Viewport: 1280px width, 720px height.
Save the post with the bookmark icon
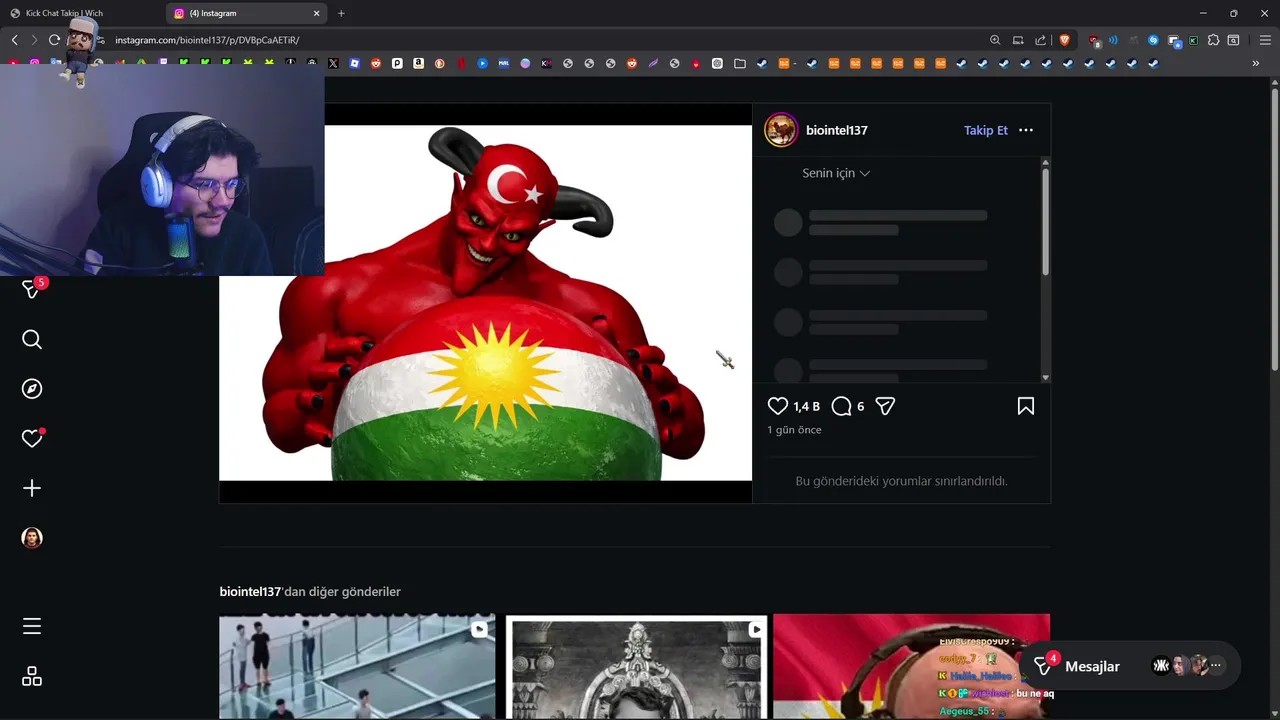1026,406
